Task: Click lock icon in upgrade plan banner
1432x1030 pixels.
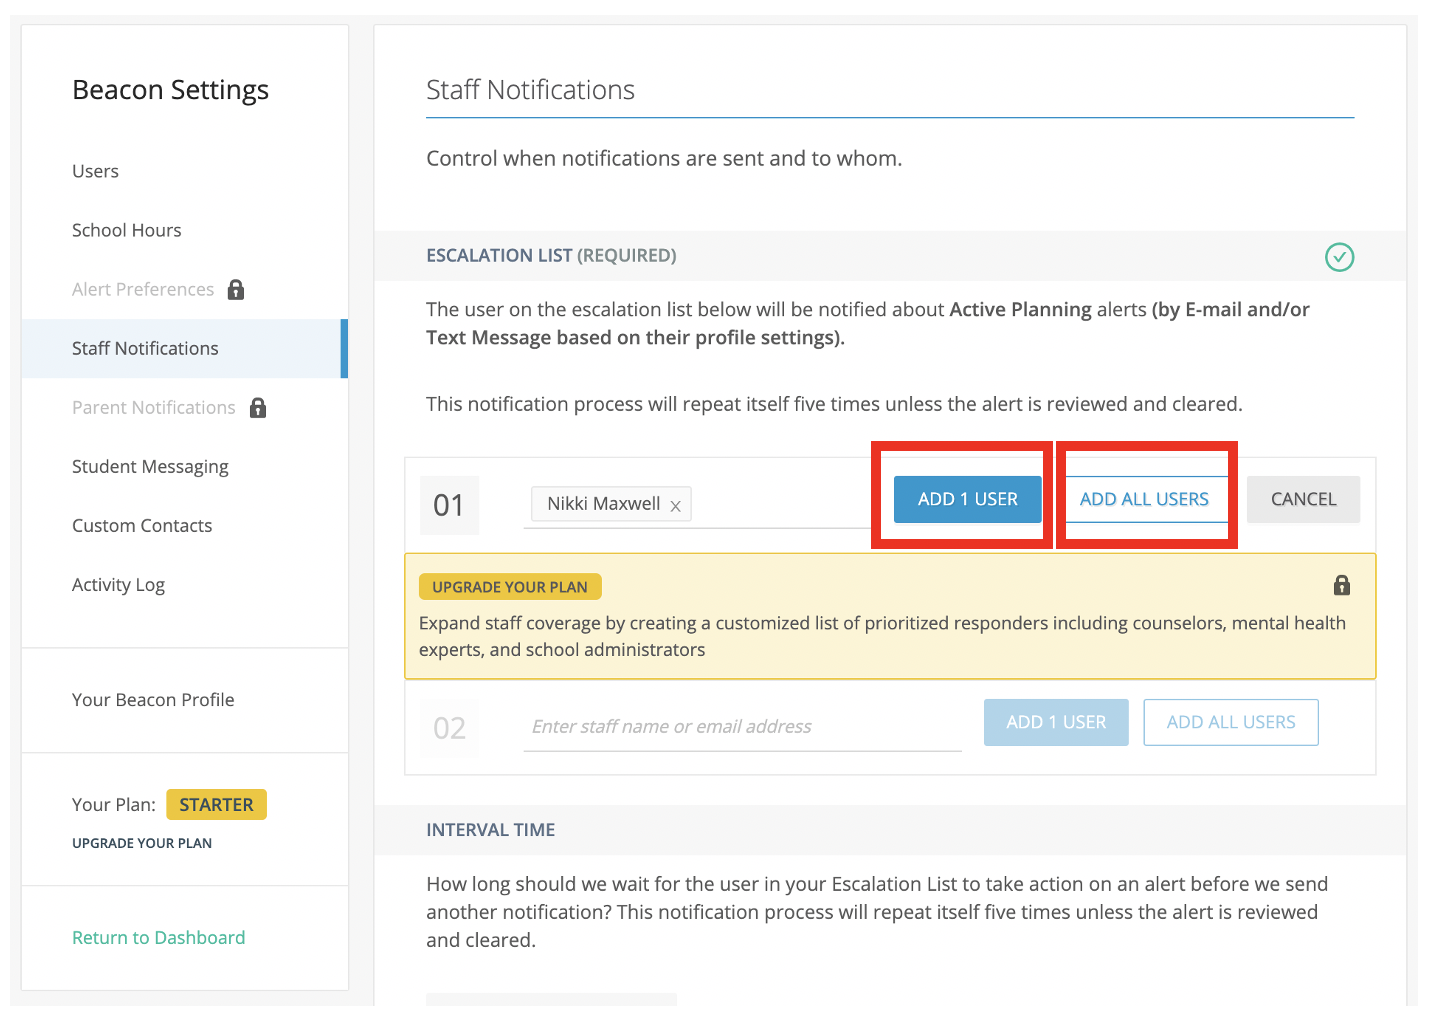Action: click(1342, 586)
